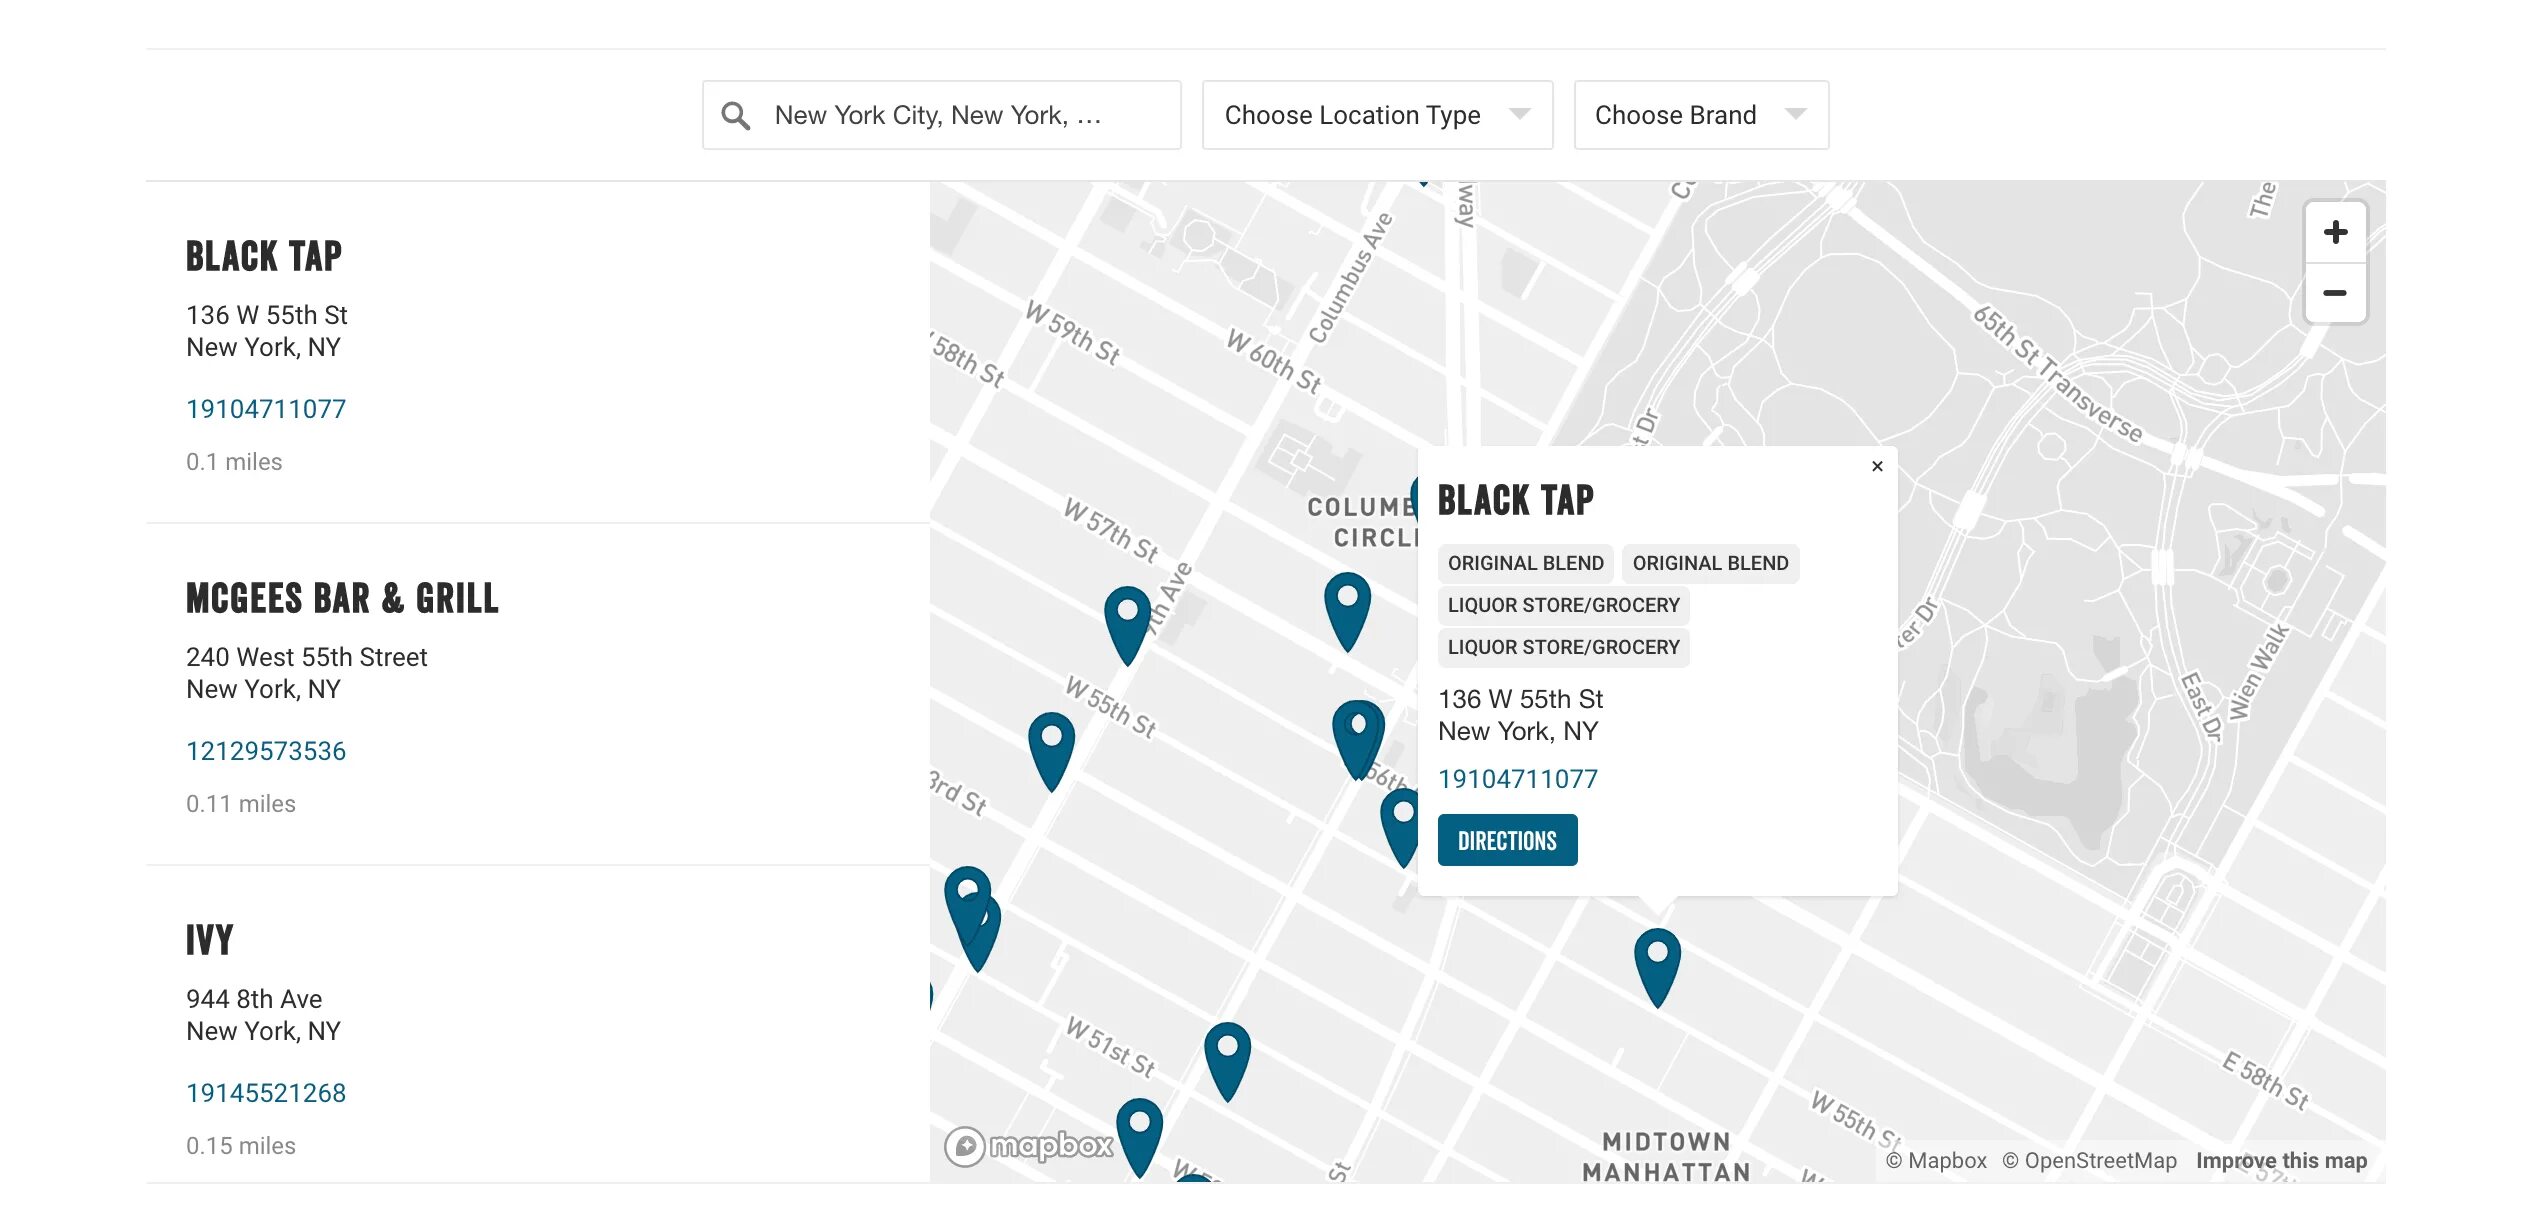Screen dimensions: 2530x1222
Task: Click the map pin below the popup
Action: click(1656, 962)
